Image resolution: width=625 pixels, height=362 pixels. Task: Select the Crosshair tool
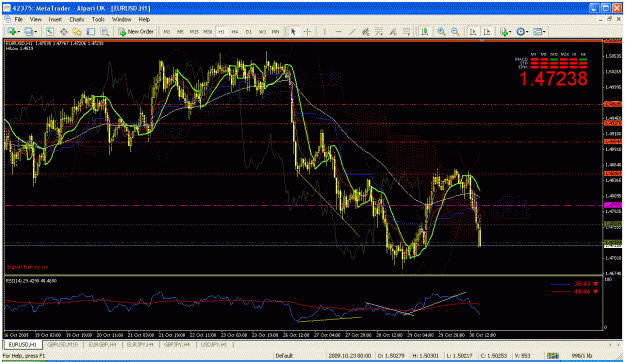(307, 31)
